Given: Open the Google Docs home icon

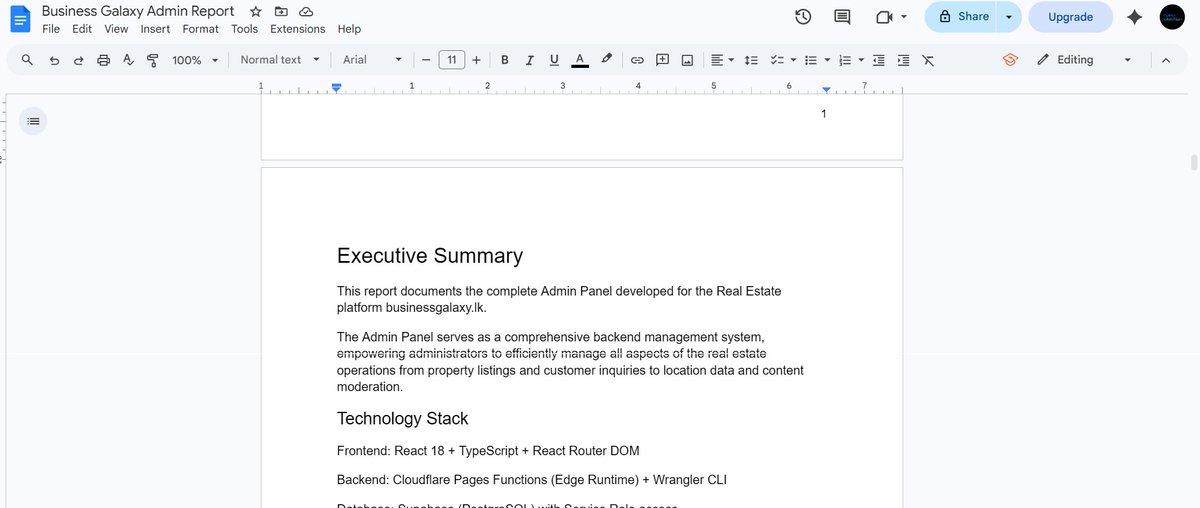Looking at the screenshot, I should tap(20, 19).
